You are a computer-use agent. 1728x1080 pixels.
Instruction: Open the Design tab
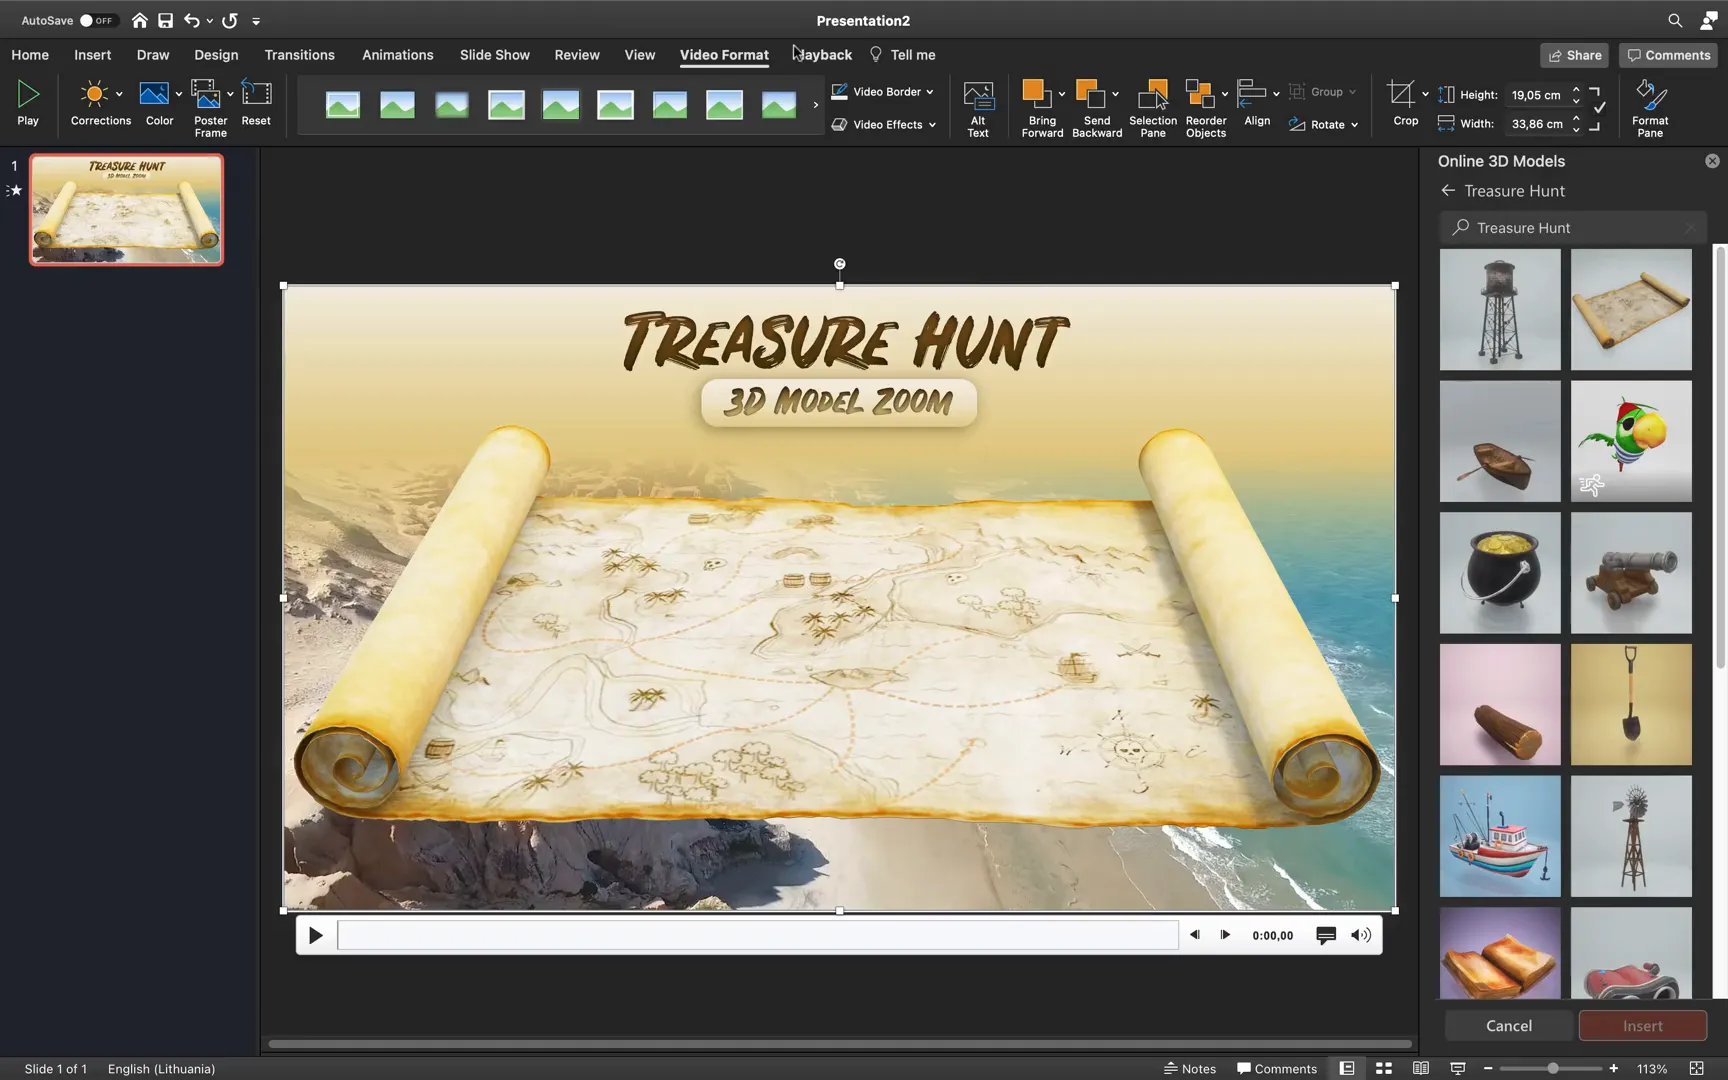click(216, 55)
